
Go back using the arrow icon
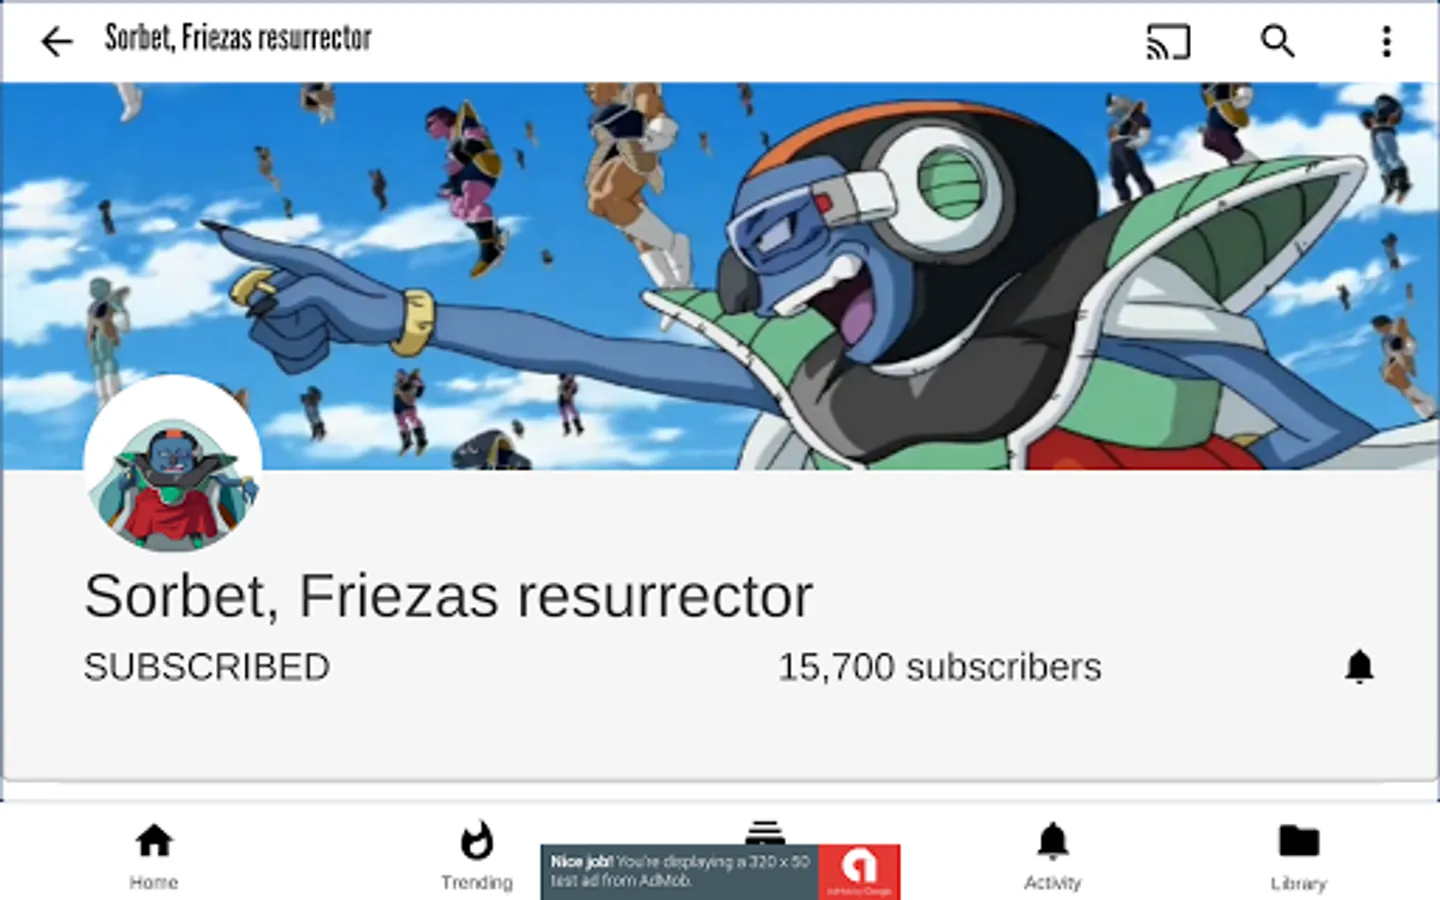point(57,41)
